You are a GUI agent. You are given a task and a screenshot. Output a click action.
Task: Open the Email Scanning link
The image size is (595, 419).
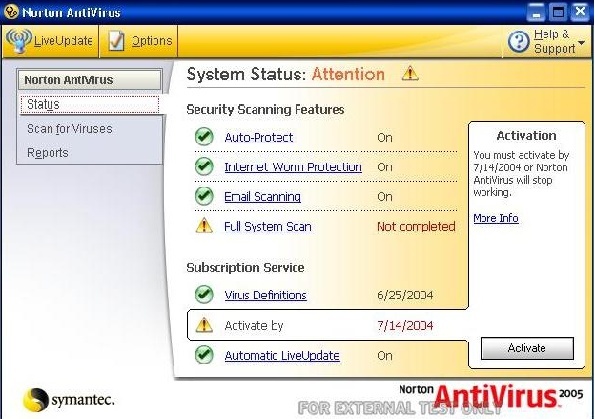tap(263, 197)
